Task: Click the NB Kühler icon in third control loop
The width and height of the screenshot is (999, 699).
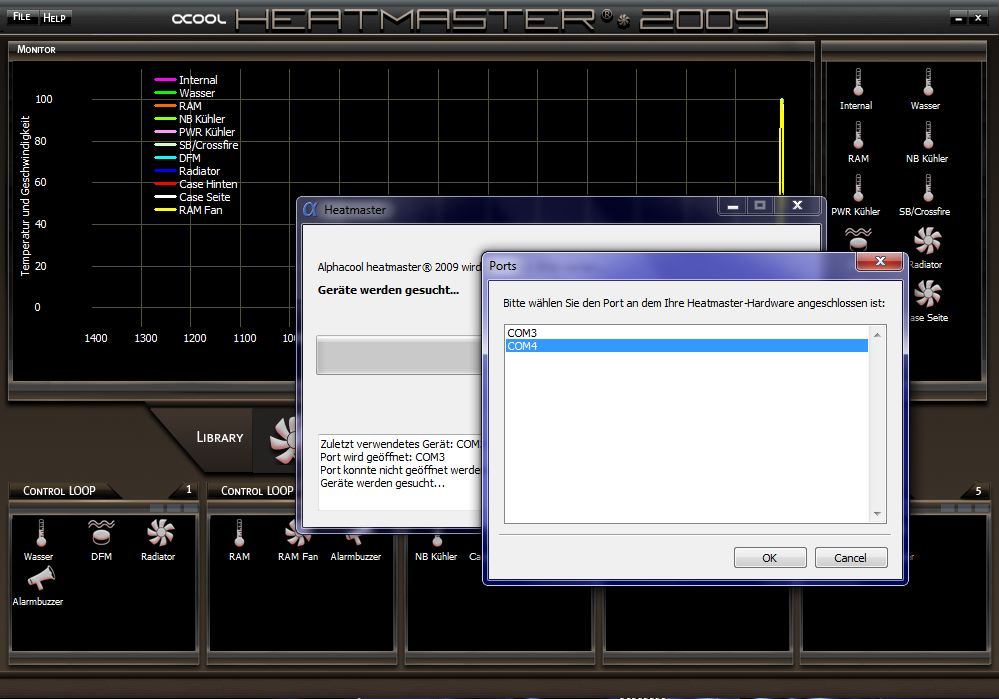Action: pos(437,541)
